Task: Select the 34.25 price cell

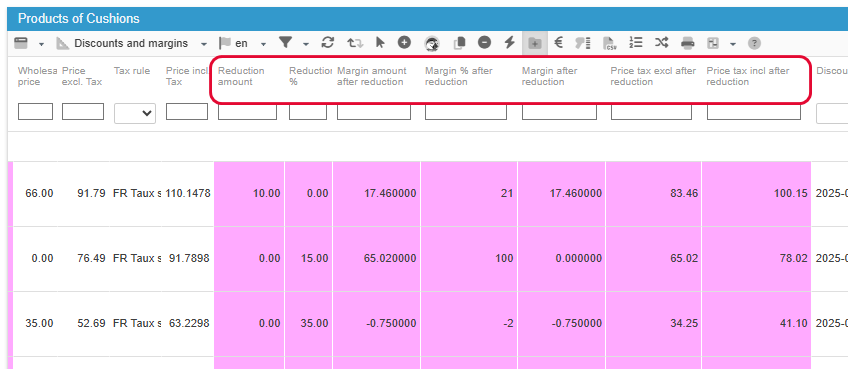Action: click(653, 324)
